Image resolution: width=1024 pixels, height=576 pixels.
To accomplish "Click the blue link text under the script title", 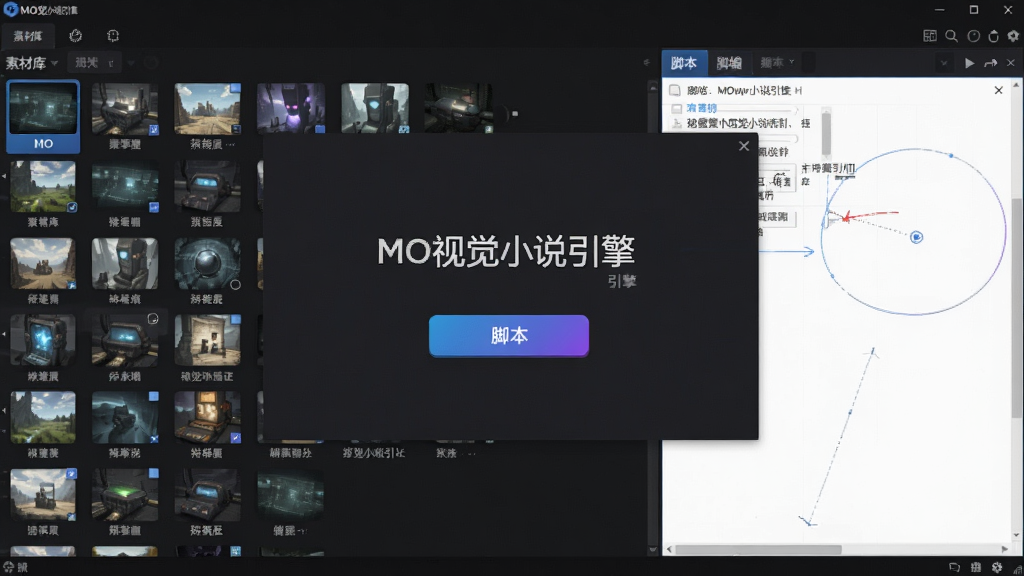I will tap(701, 108).
